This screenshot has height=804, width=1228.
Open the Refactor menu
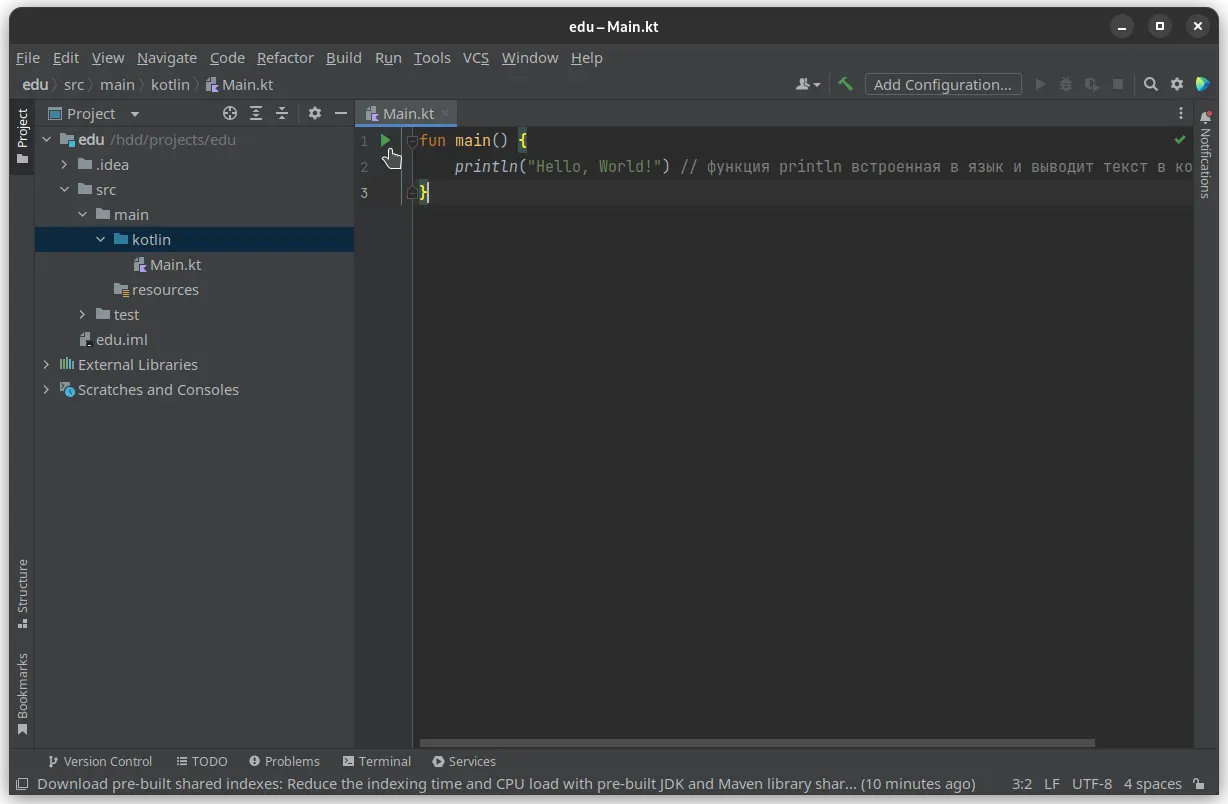[285, 58]
